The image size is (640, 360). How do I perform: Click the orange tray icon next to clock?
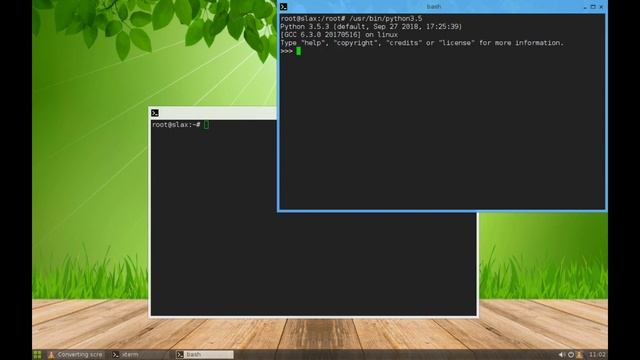point(579,355)
